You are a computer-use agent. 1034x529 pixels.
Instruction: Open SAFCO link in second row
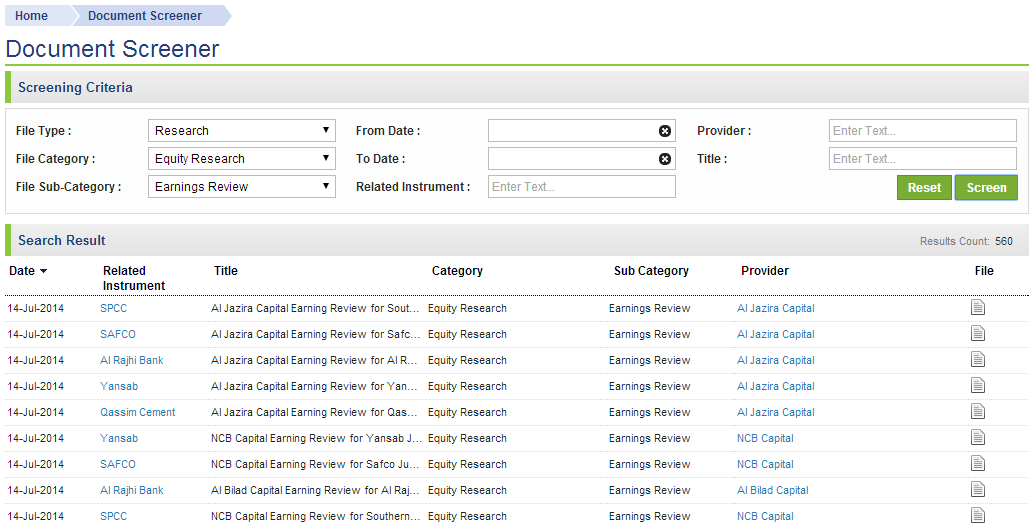click(x=118, y=334)
